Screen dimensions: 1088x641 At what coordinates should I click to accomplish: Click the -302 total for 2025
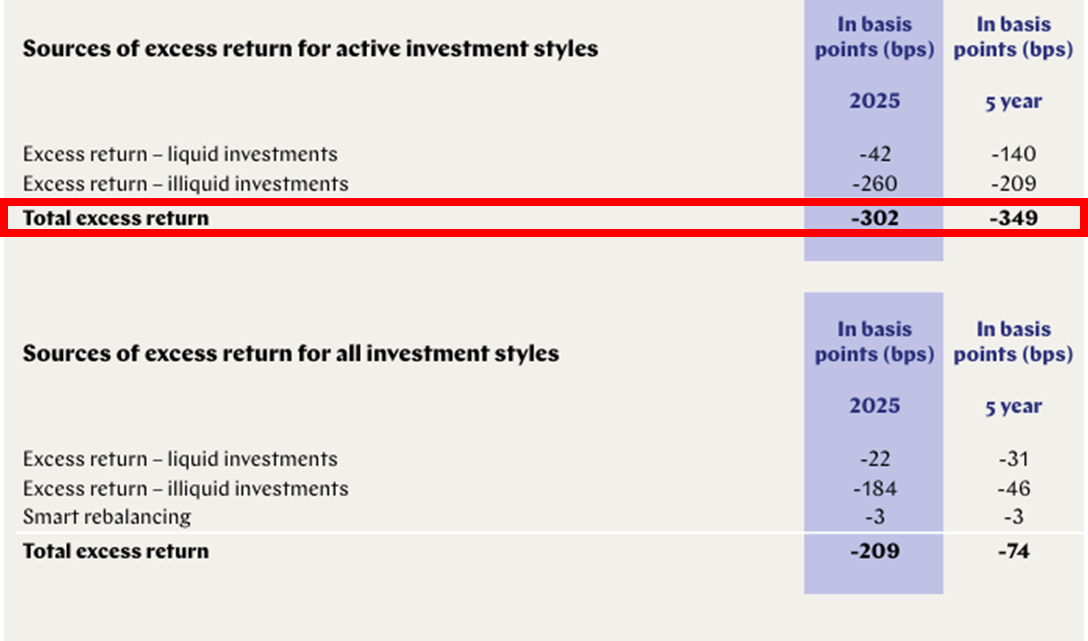(874, 218)
